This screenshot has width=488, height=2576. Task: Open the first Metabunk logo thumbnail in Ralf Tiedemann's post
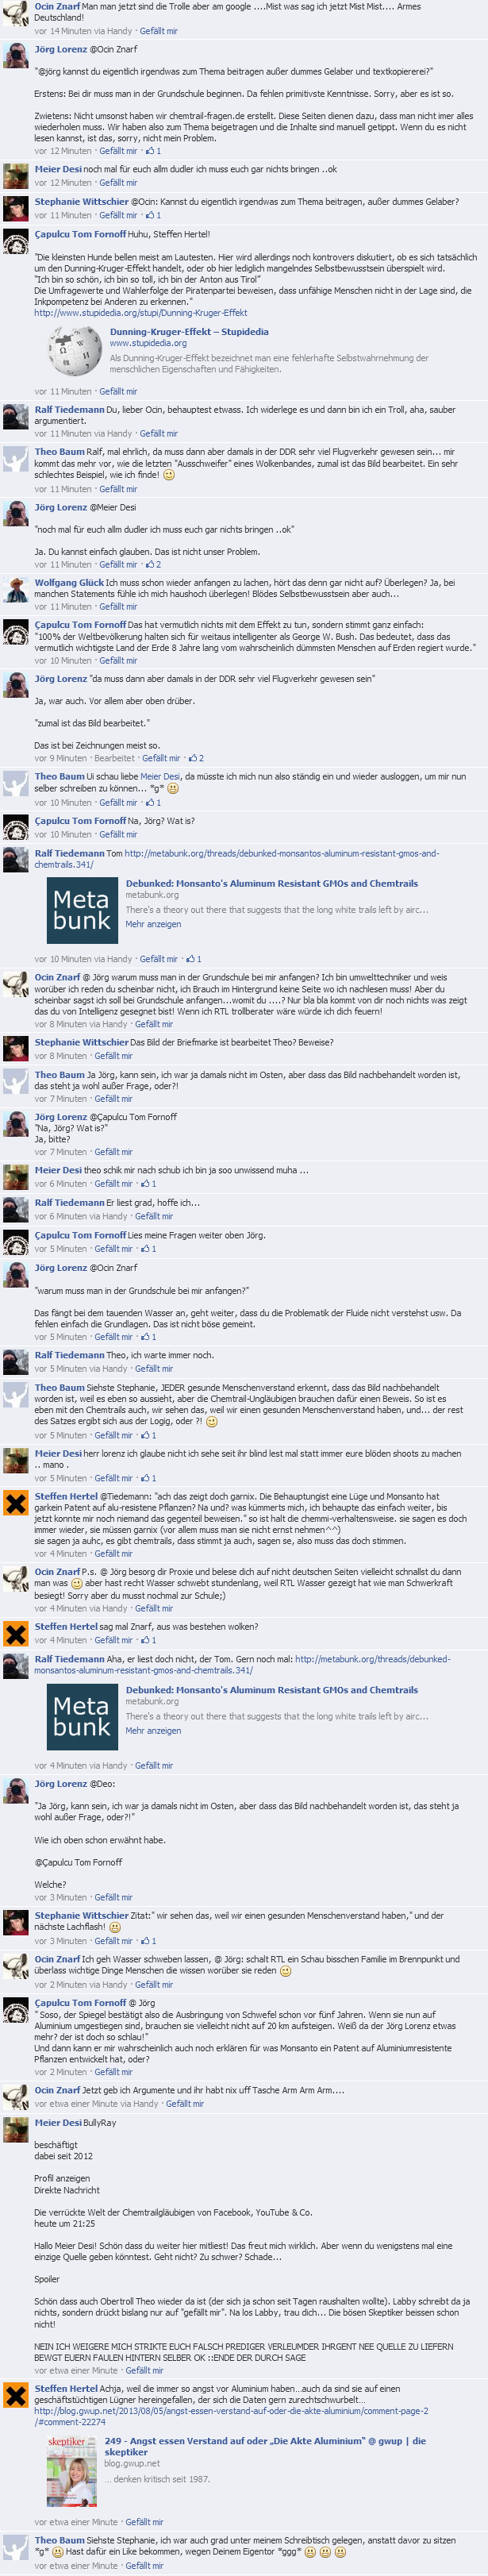click(82, 910)
